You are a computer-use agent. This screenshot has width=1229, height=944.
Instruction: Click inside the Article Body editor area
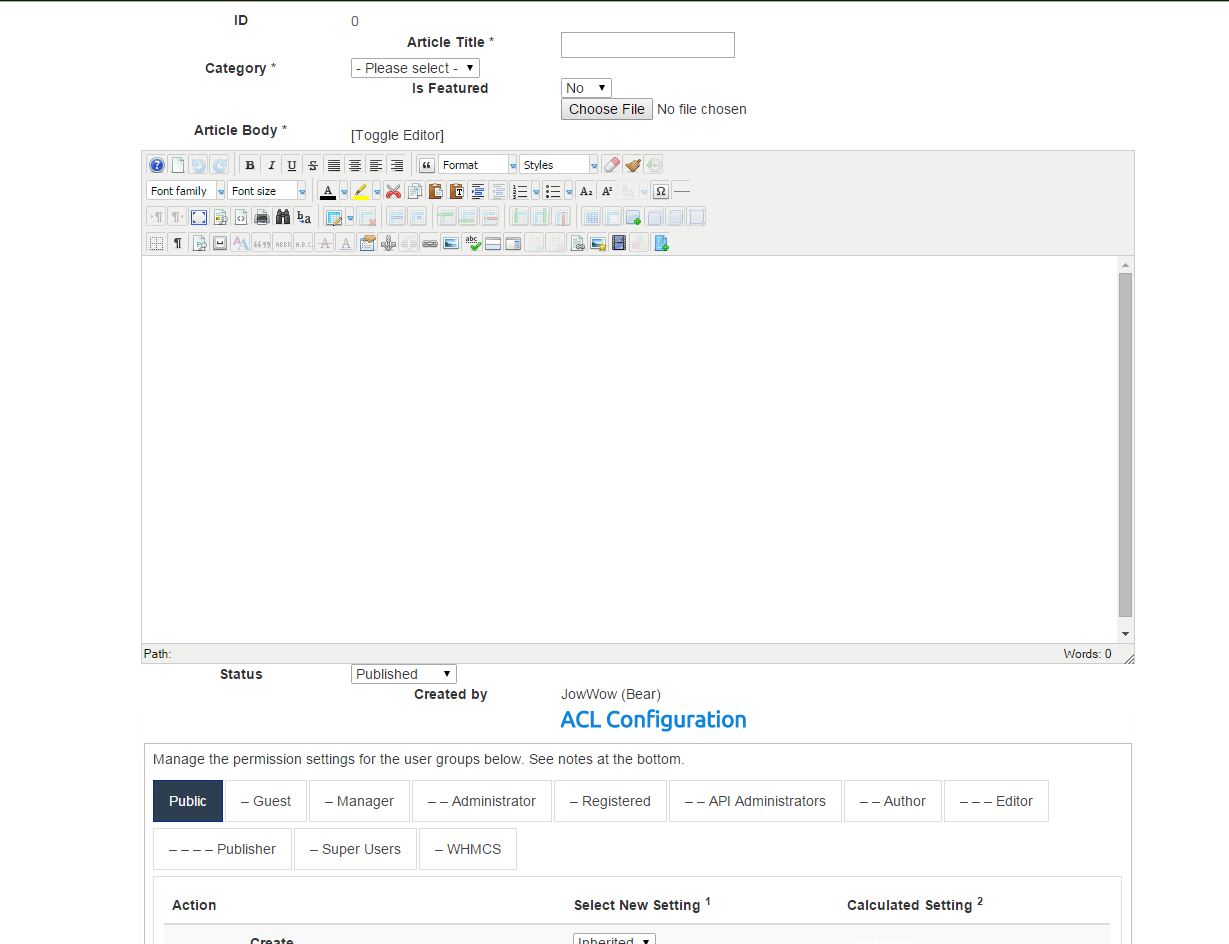tap(629, 449)
